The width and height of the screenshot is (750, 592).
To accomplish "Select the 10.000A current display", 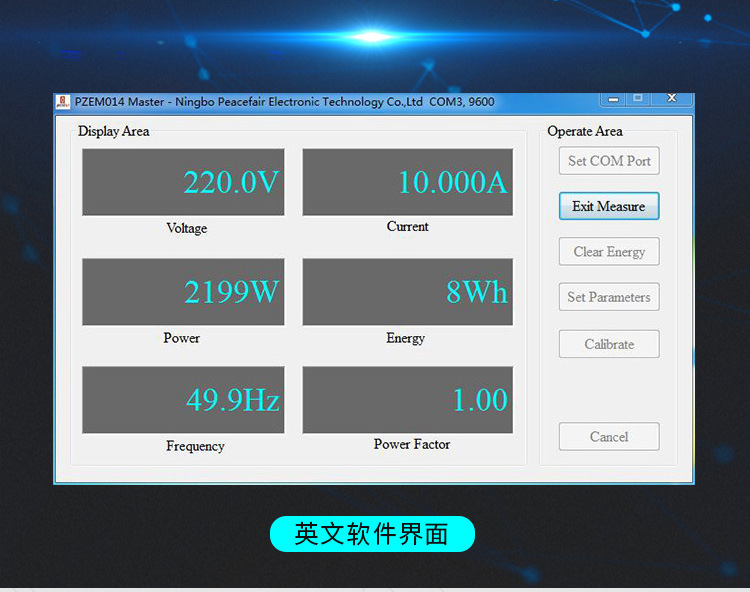I will tap(407, 182).
